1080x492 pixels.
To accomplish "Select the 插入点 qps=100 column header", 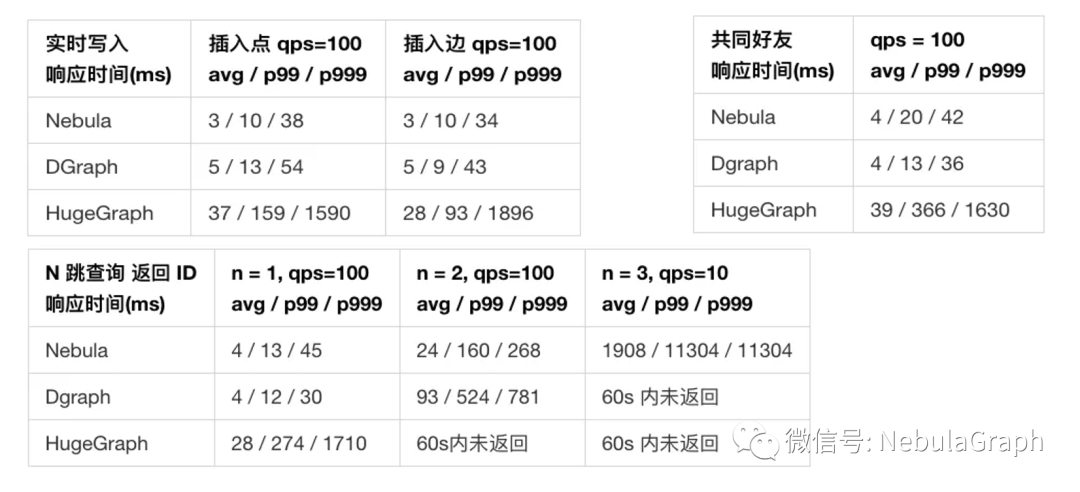I will pyautogui.click(x=288, y=59).
